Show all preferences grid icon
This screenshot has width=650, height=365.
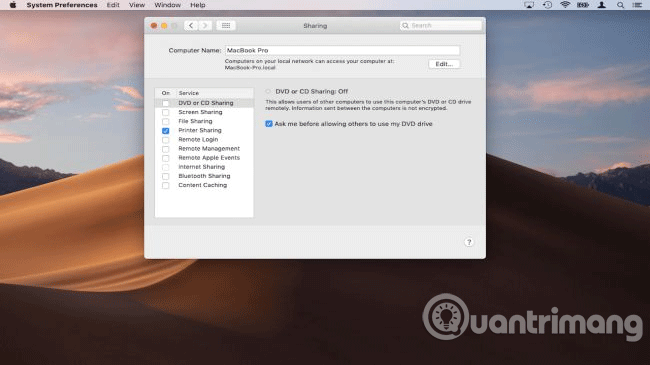tap(226, 25)
